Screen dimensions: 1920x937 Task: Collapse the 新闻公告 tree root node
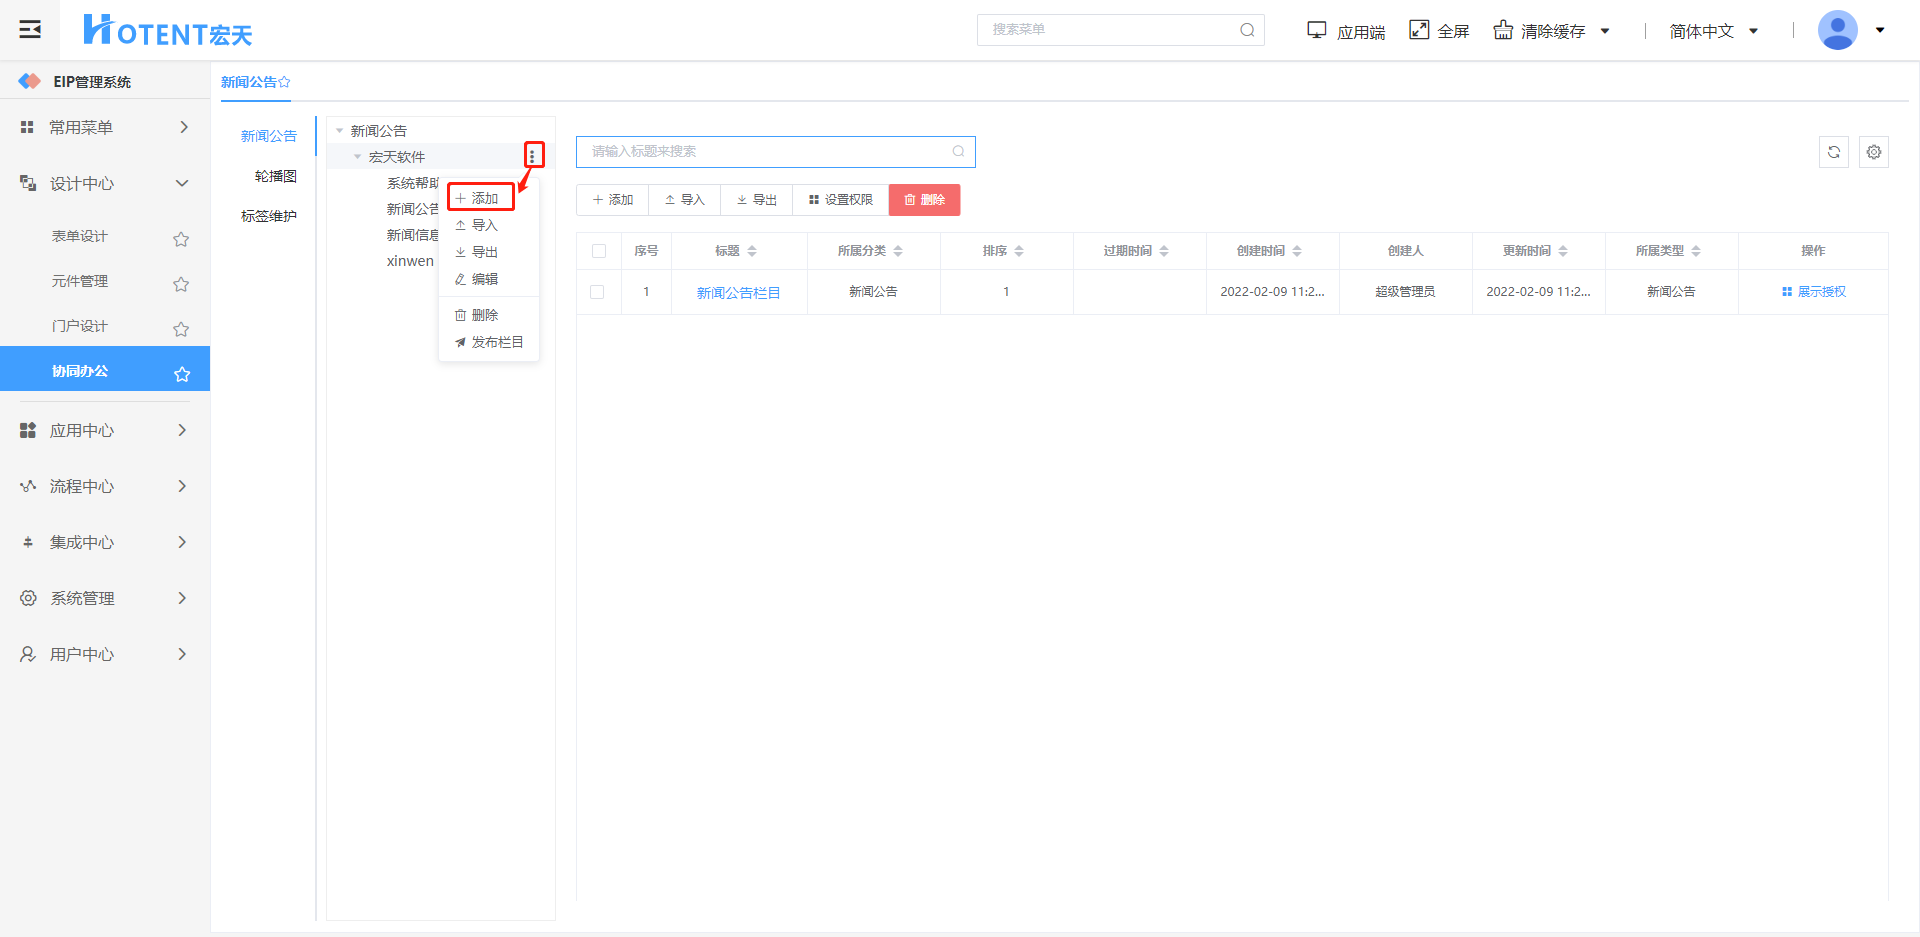[x=340, y=131]
